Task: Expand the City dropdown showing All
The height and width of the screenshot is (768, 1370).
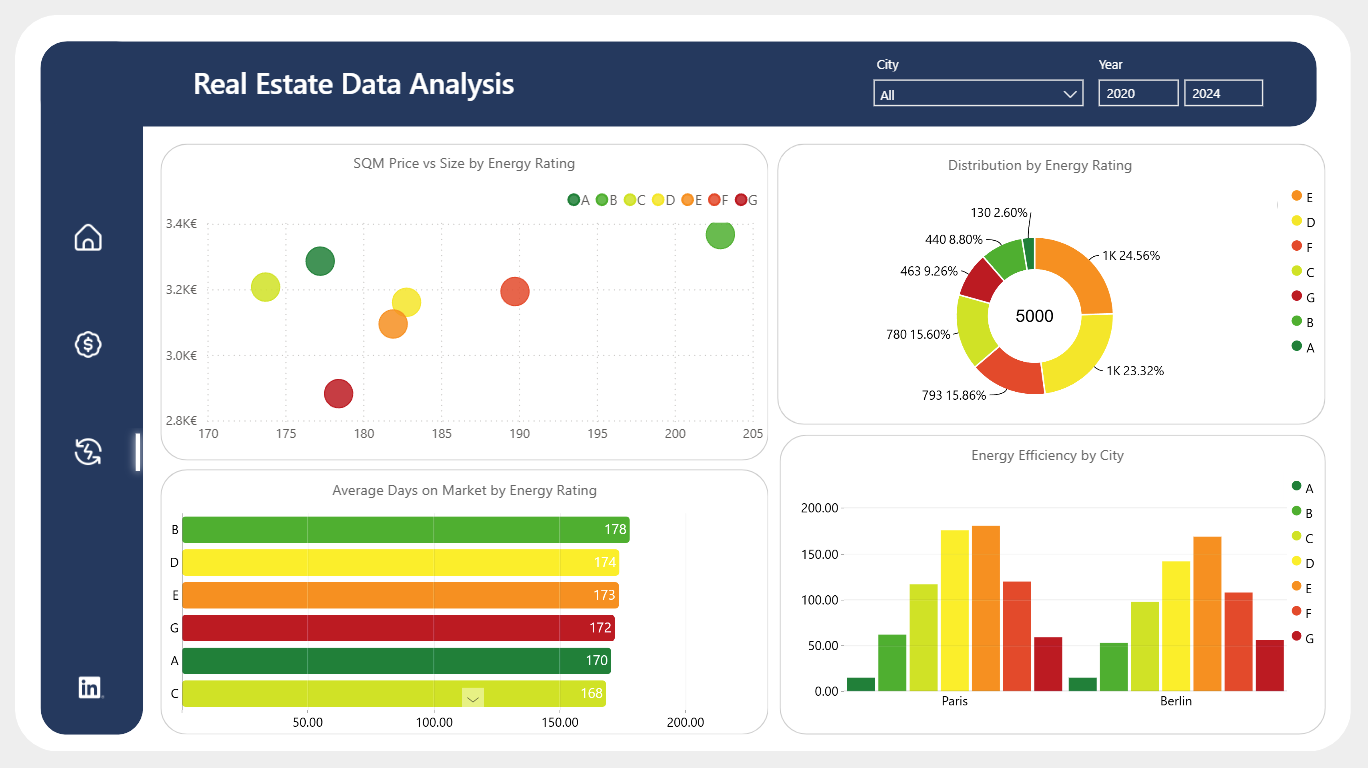Action: click(978, 94)
